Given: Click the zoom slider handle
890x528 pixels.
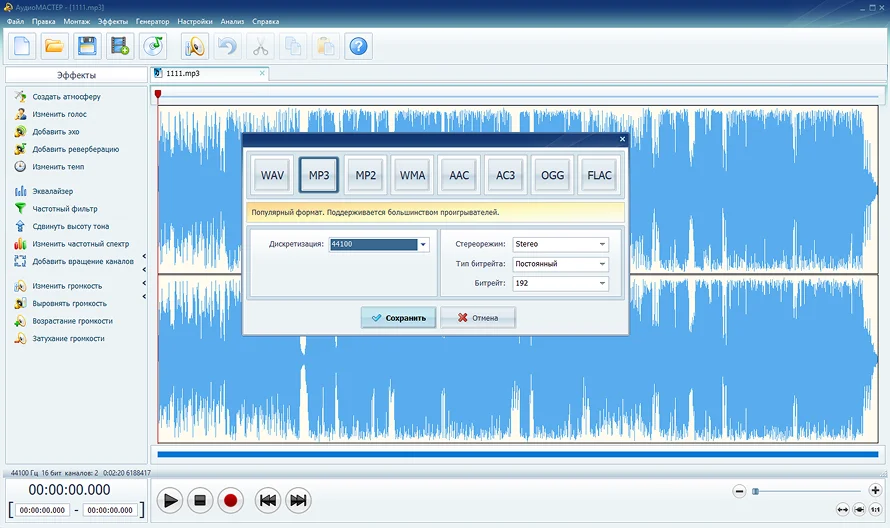Looking at the screenshot, I should pyautogui.click(x=755, y=491).
